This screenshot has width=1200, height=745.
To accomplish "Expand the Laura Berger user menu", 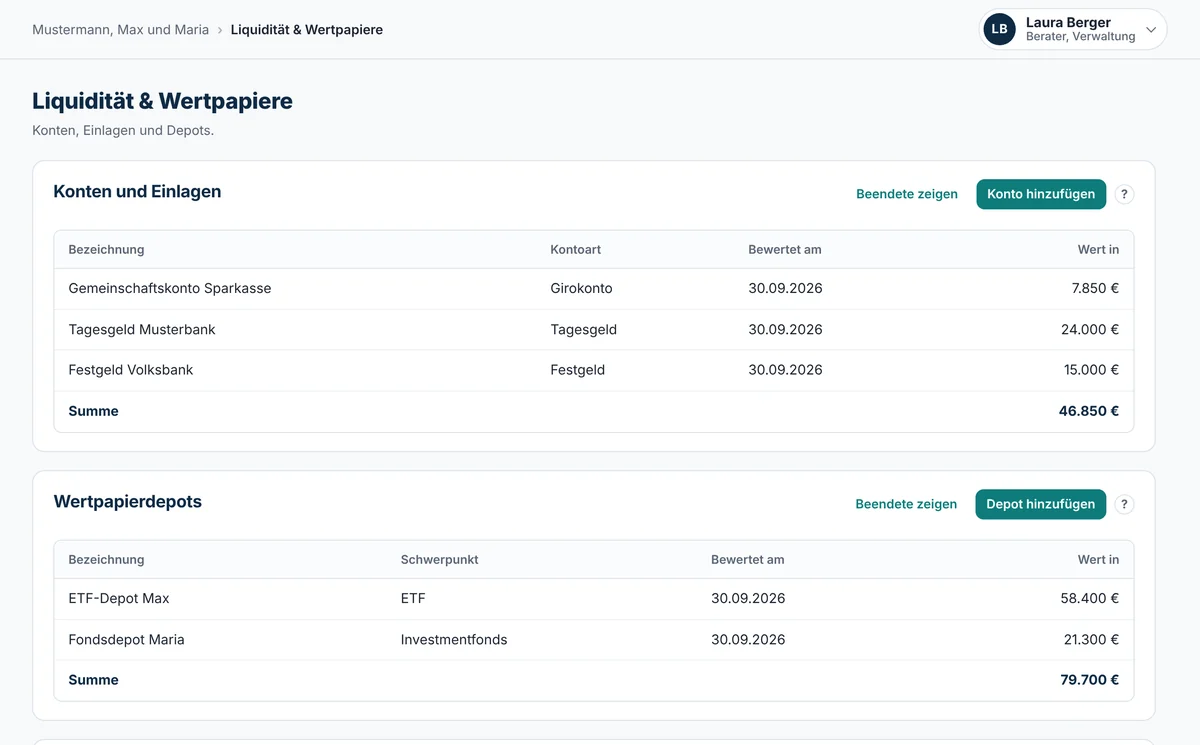I will click(1073, 29).
